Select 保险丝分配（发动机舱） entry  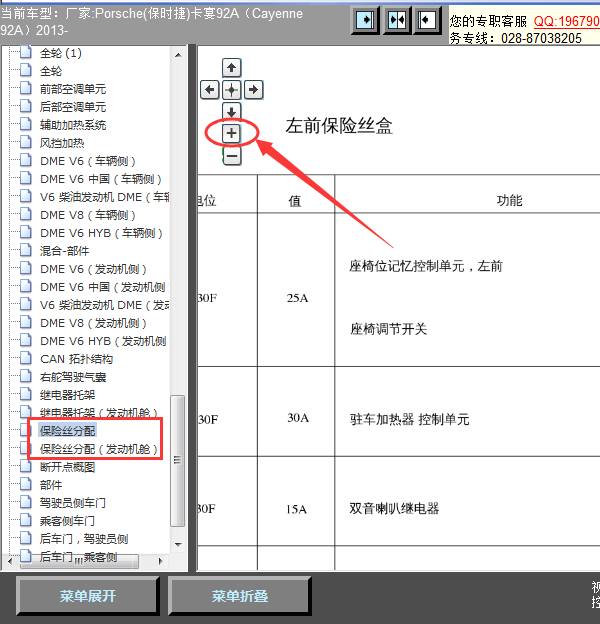click(99, 449)
